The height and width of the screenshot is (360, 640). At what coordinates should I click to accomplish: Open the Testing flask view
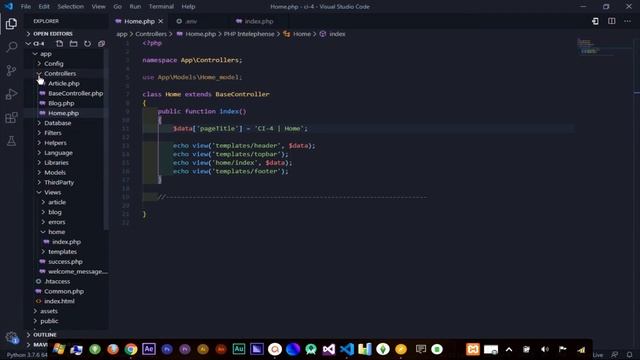click(x=11, y=141)
